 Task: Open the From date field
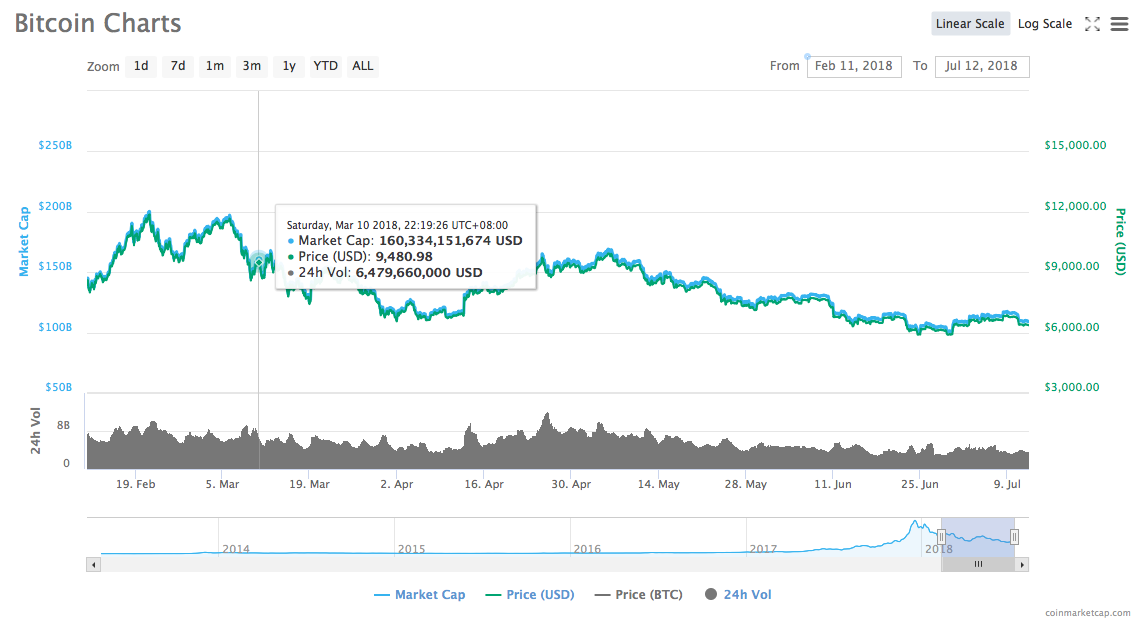pos(854,66)
